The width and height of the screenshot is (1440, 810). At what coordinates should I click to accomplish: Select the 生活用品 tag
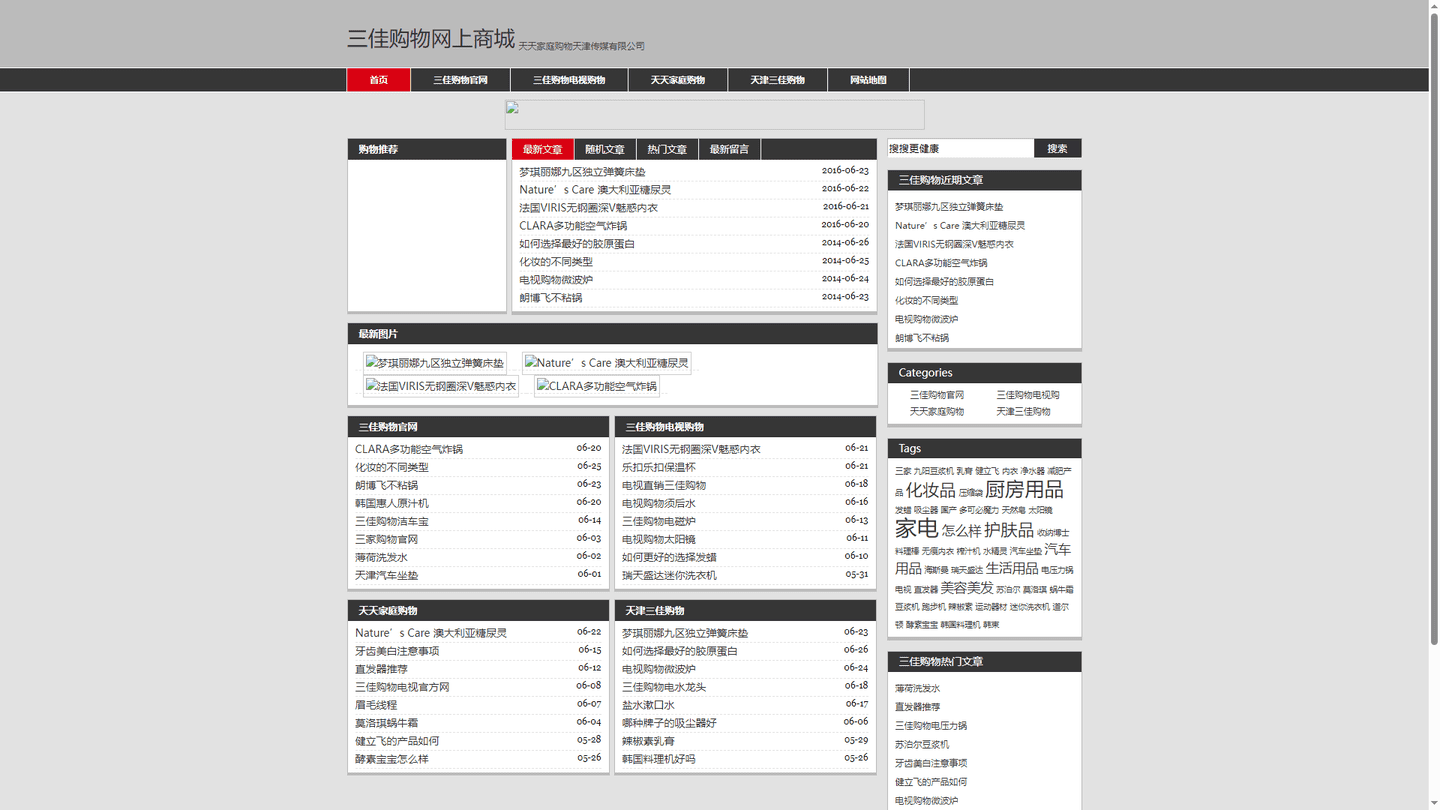click(1012, 568)
